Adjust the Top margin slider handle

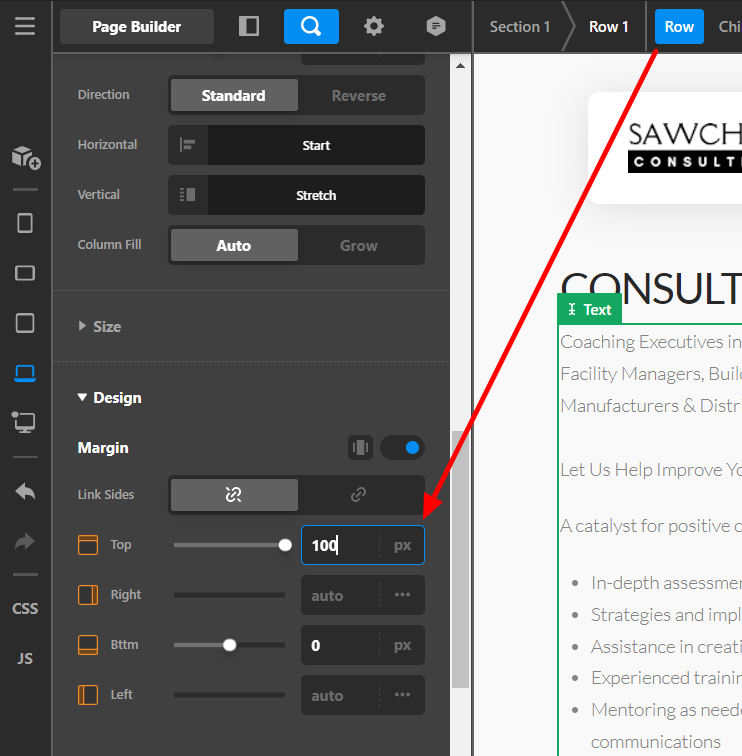click(x=285, y=545)
